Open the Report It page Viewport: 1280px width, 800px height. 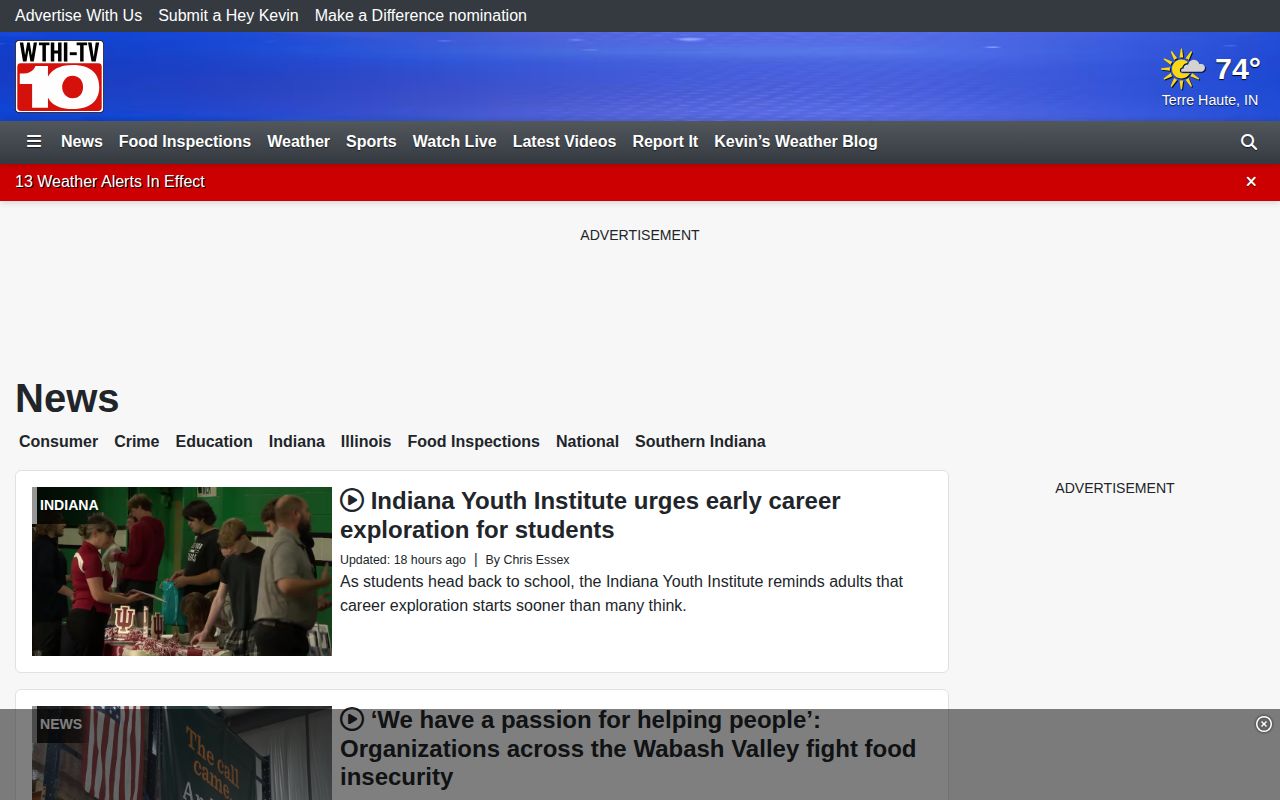[665, 142]
